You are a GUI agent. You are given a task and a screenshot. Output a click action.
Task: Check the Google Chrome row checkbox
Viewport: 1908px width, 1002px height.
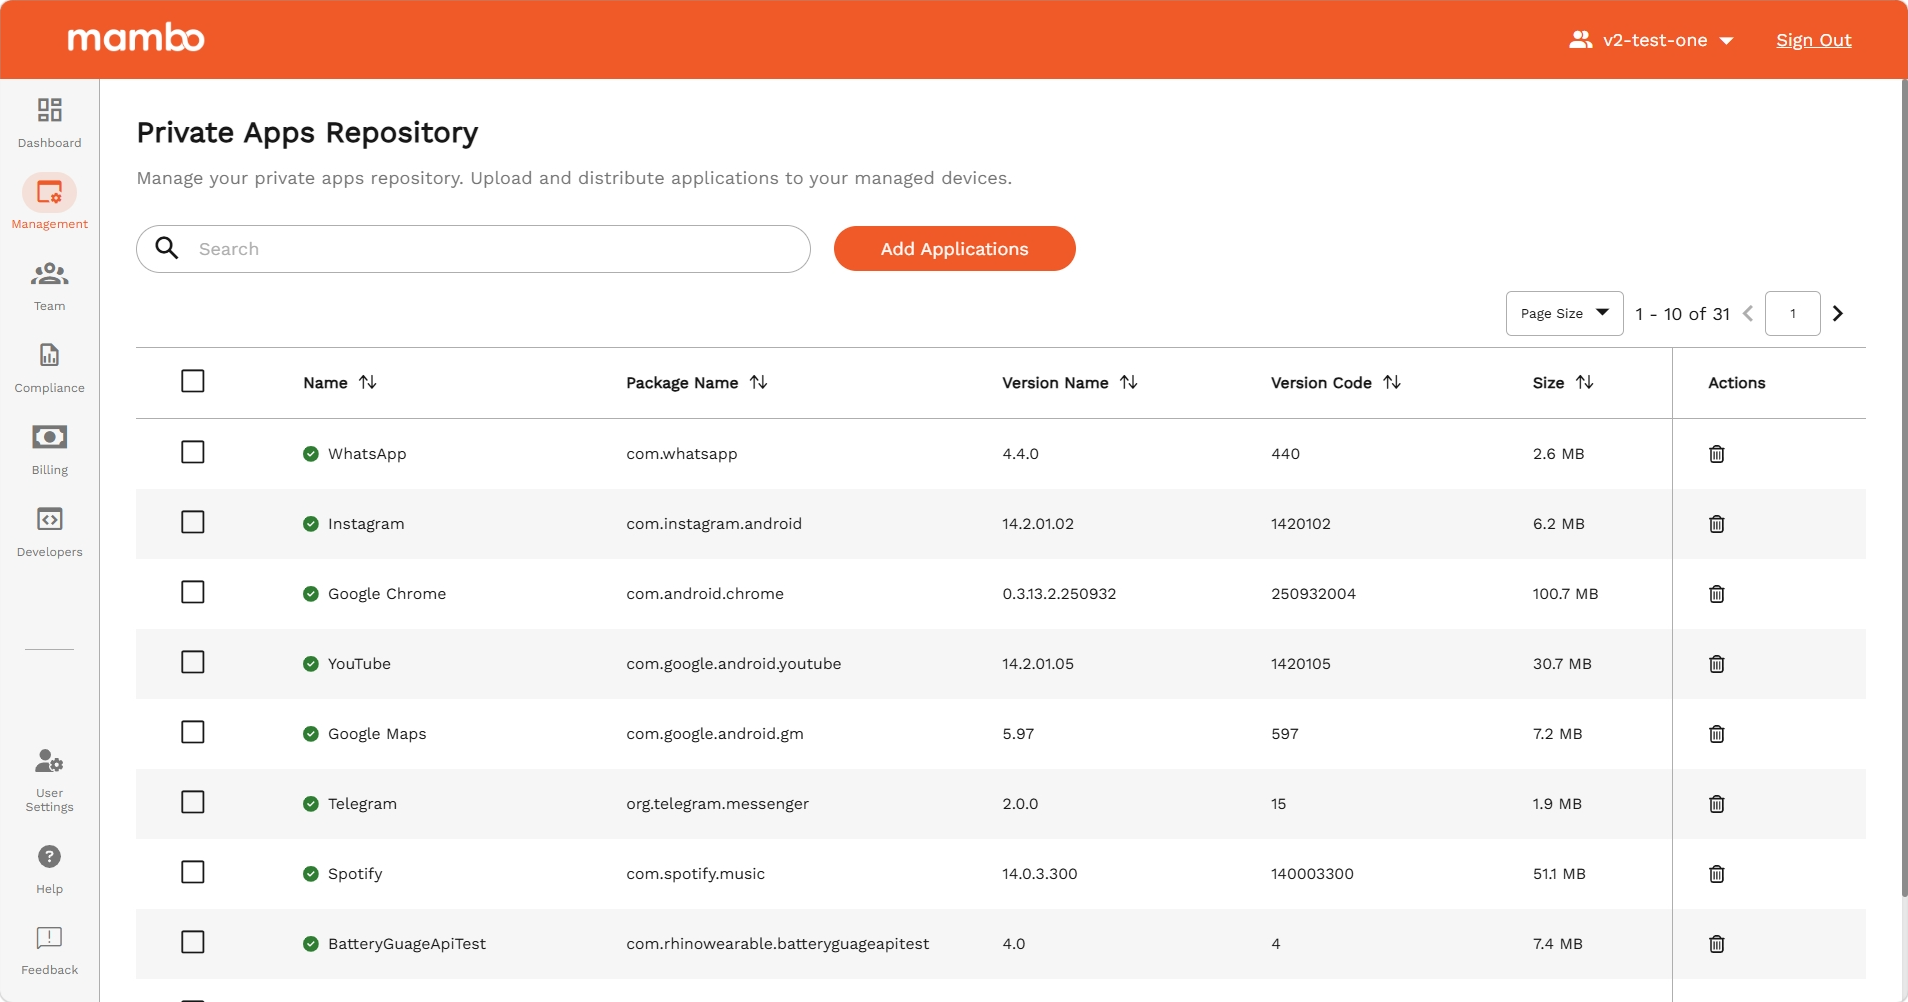(x=193, y=592)
